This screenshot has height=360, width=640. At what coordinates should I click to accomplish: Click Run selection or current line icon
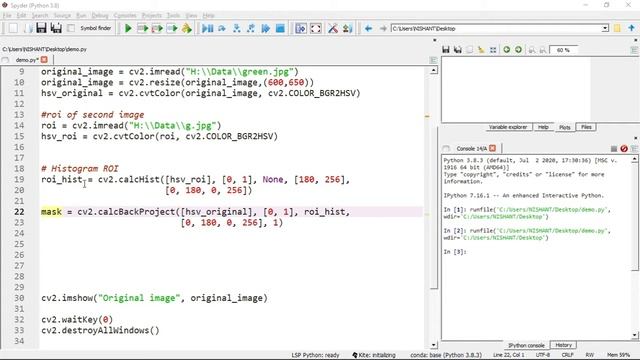coord(172,28)
